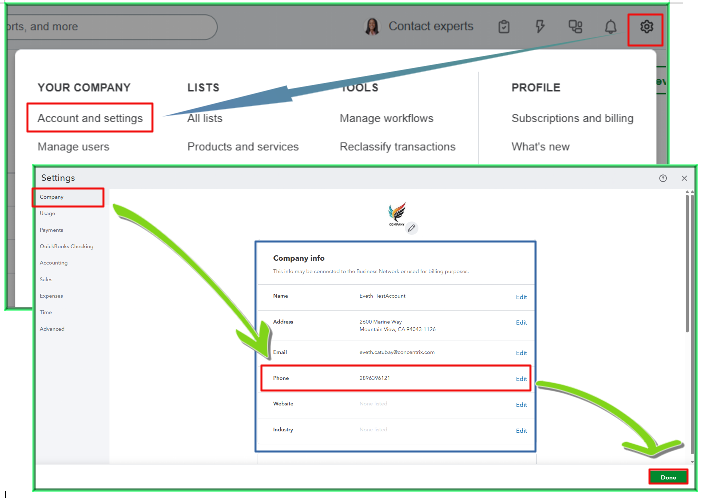The width and height of the screenshot is (701, 498).
Task: Open the gear settings icon
Action: pos(646,27)
